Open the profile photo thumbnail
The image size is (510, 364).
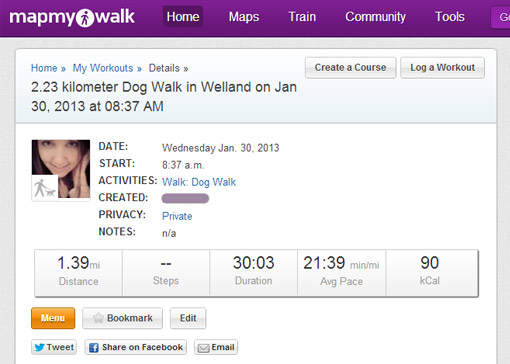pos(61,169)
